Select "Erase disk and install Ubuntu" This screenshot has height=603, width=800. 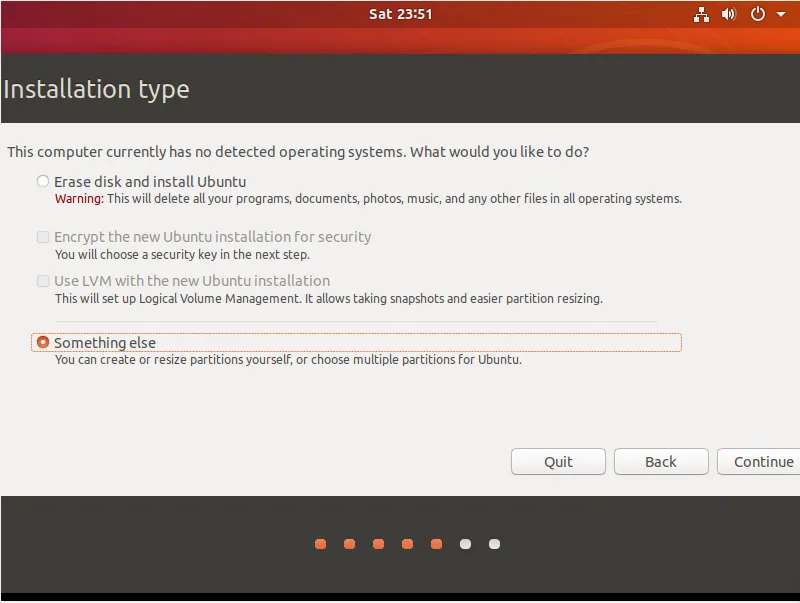42,181
